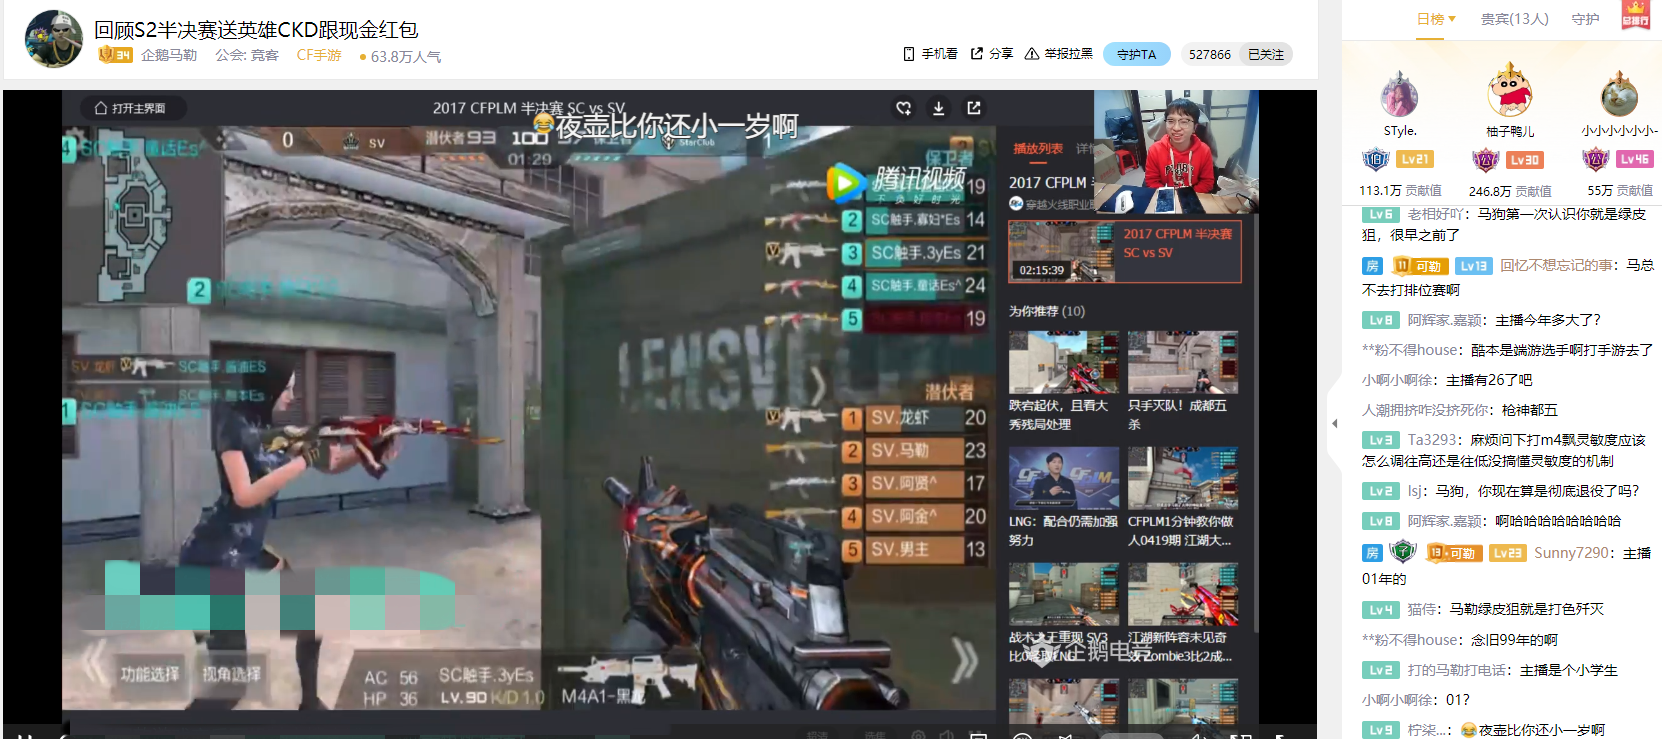Click the 手机看 phone icon
This screenshot has width=1662, height=739.
coord(908,54)
